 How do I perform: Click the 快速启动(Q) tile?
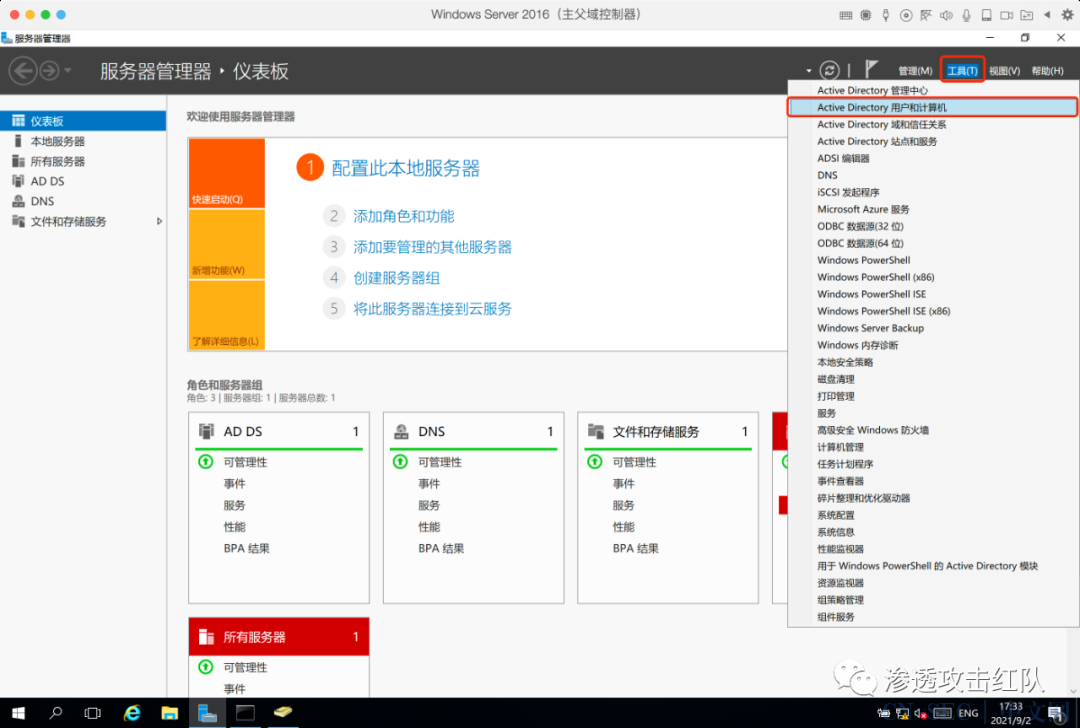coord(227,173)
